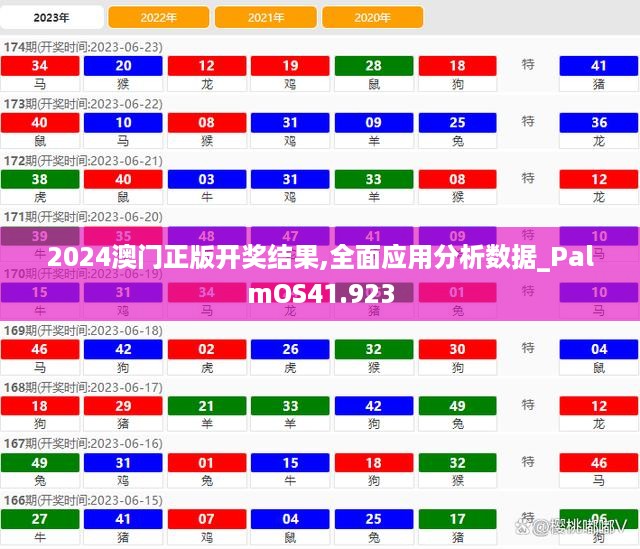
Task: Switch to the 2023年 tab
Action: pyautogui.click(x=51, y=18)
